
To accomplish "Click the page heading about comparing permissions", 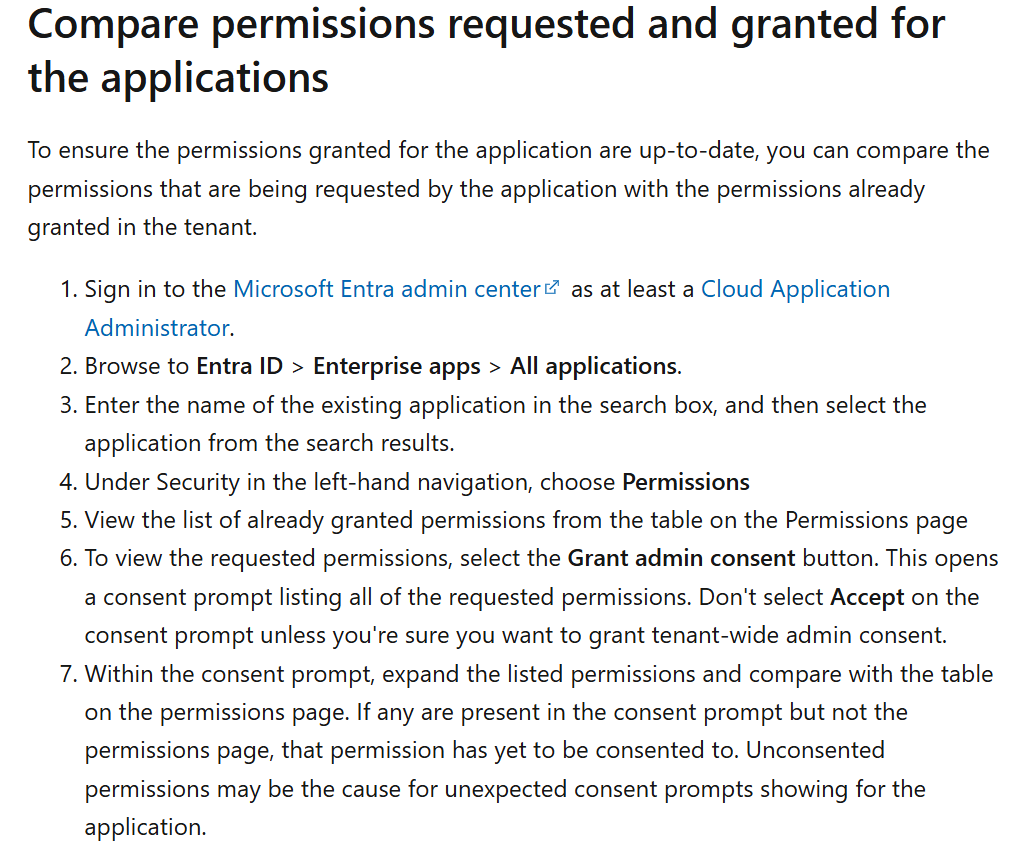I will [486, 50].
